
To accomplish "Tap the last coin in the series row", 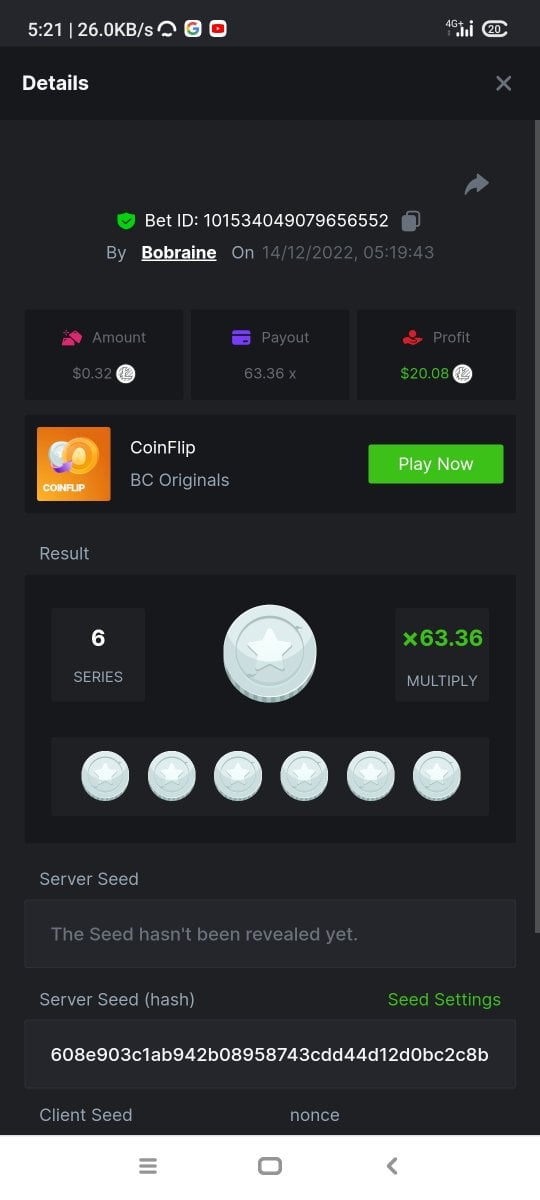I will [x=437, y=776].
